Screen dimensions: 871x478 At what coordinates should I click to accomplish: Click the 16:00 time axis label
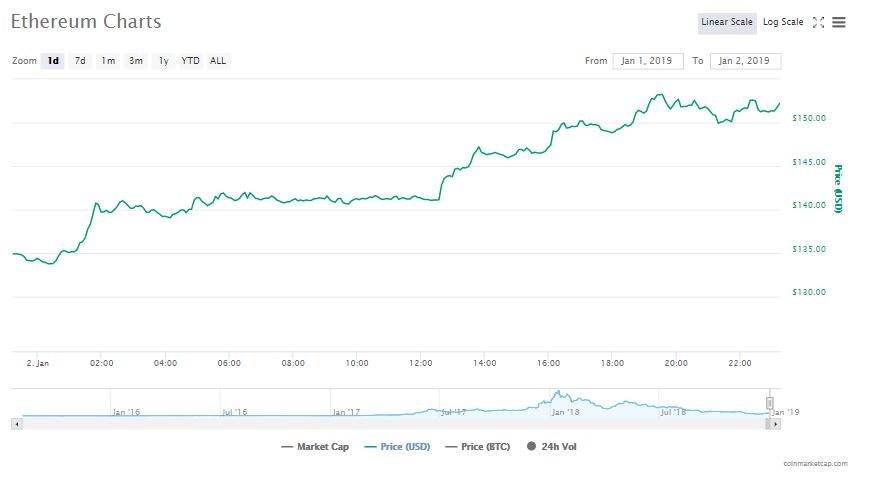(x=548, y=363)
